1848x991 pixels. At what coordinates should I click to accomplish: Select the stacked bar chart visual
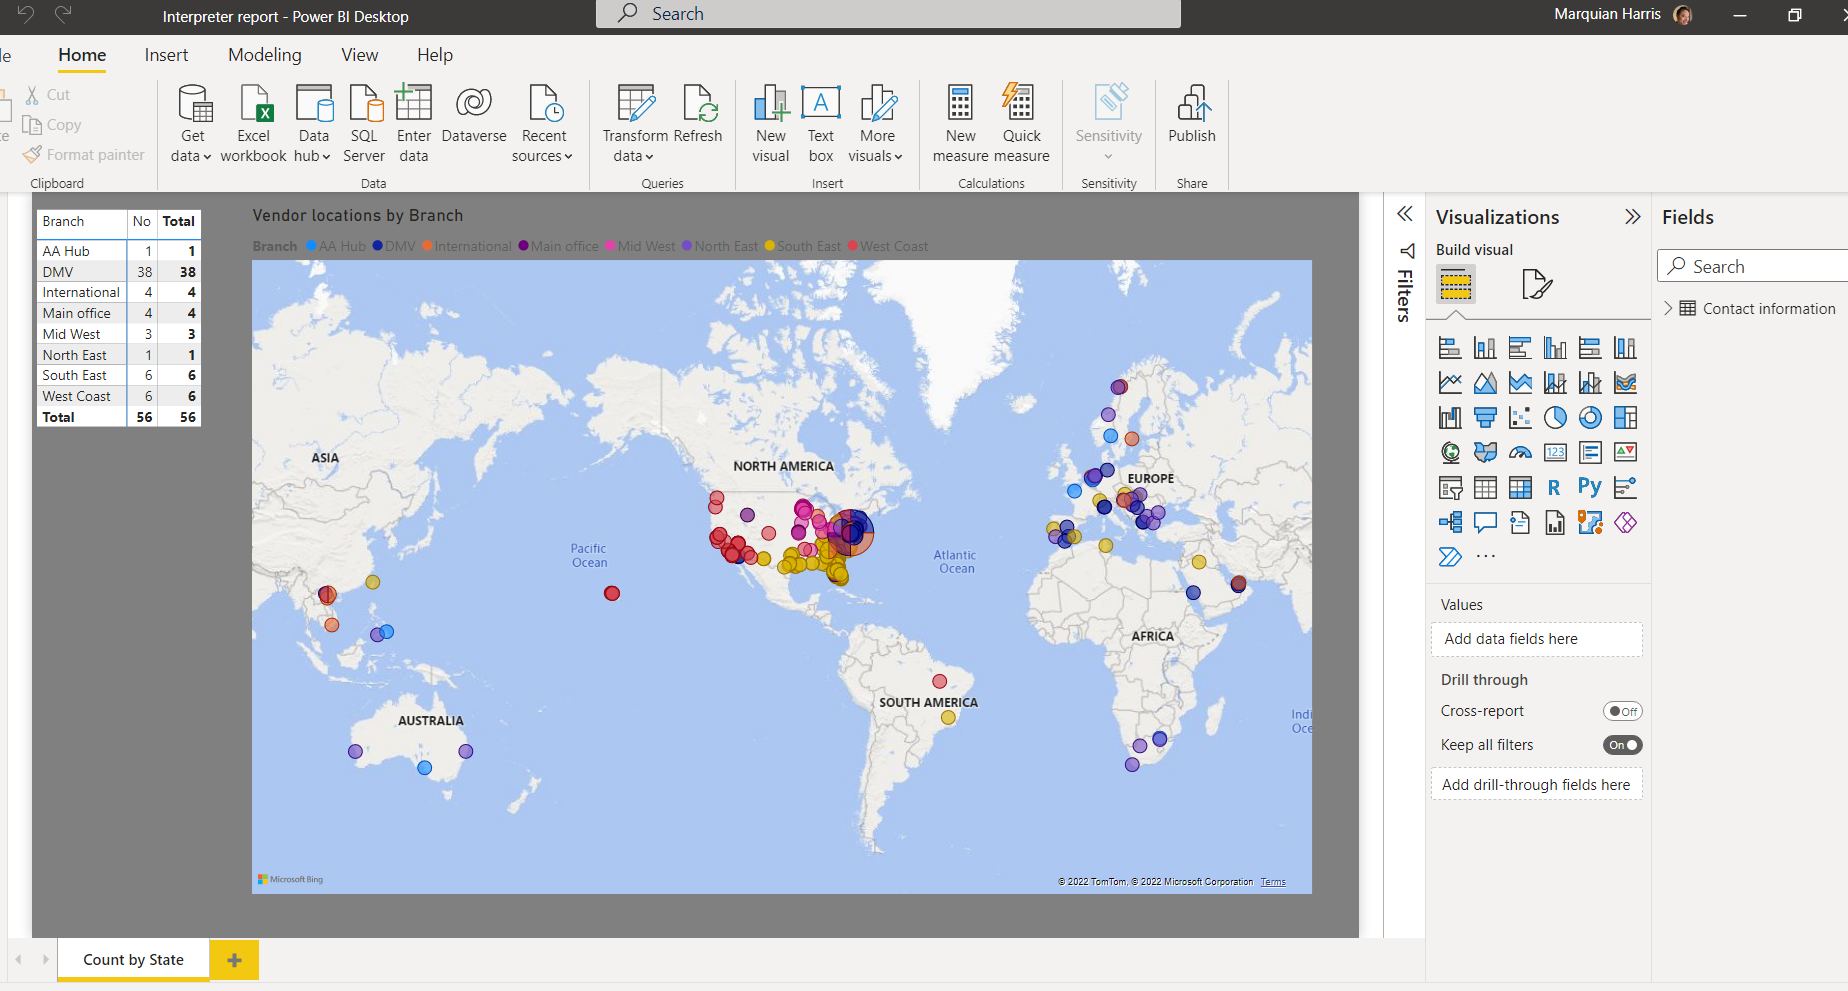[x=1450, y=348]
